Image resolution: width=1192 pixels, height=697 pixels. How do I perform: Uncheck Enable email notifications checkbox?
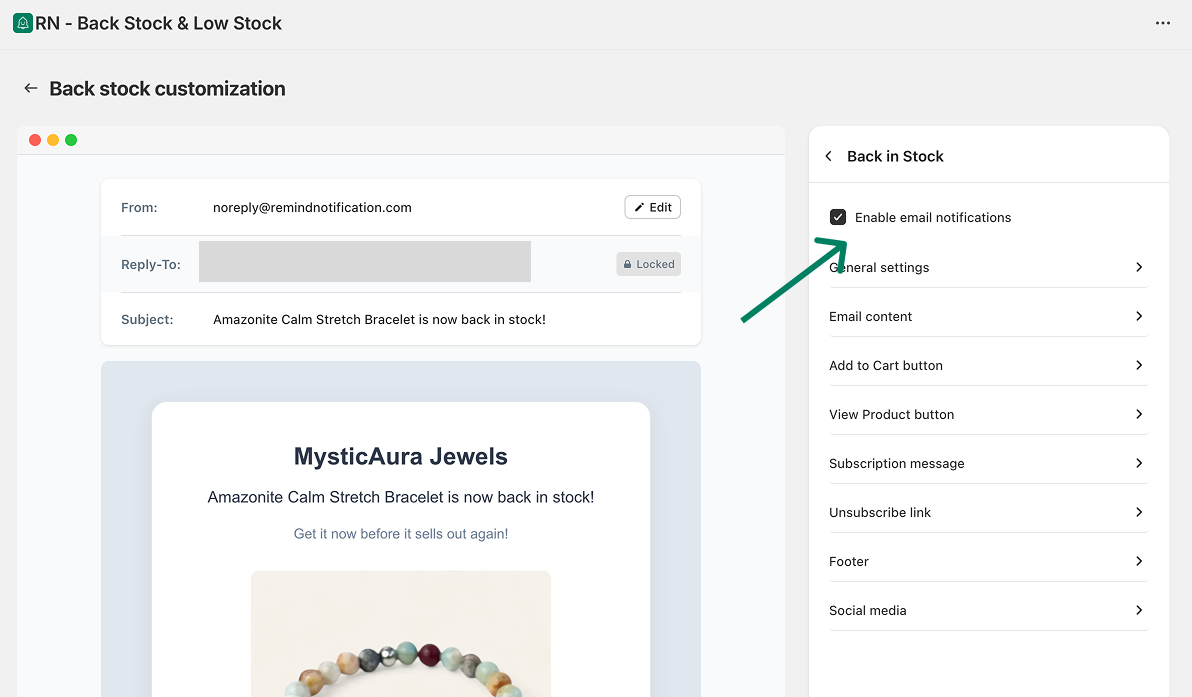[x=838, y=217]
